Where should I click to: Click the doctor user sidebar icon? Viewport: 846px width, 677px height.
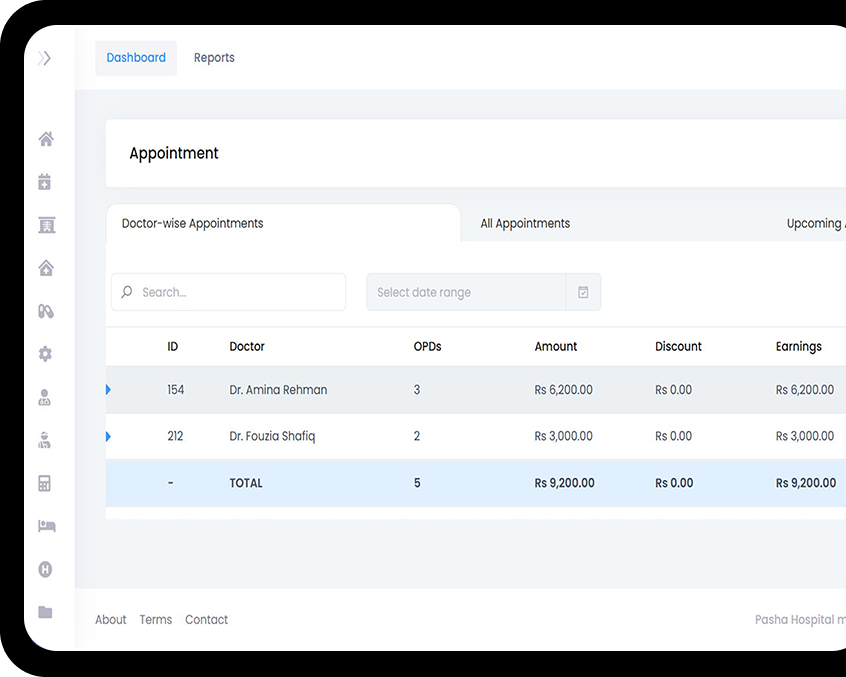click(x=45, y=398)
